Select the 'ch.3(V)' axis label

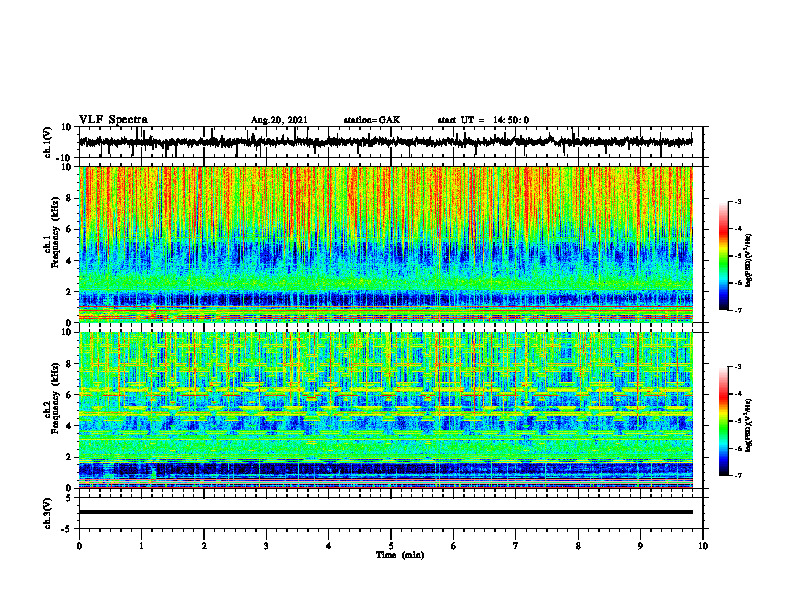click(x=47, y=513)
